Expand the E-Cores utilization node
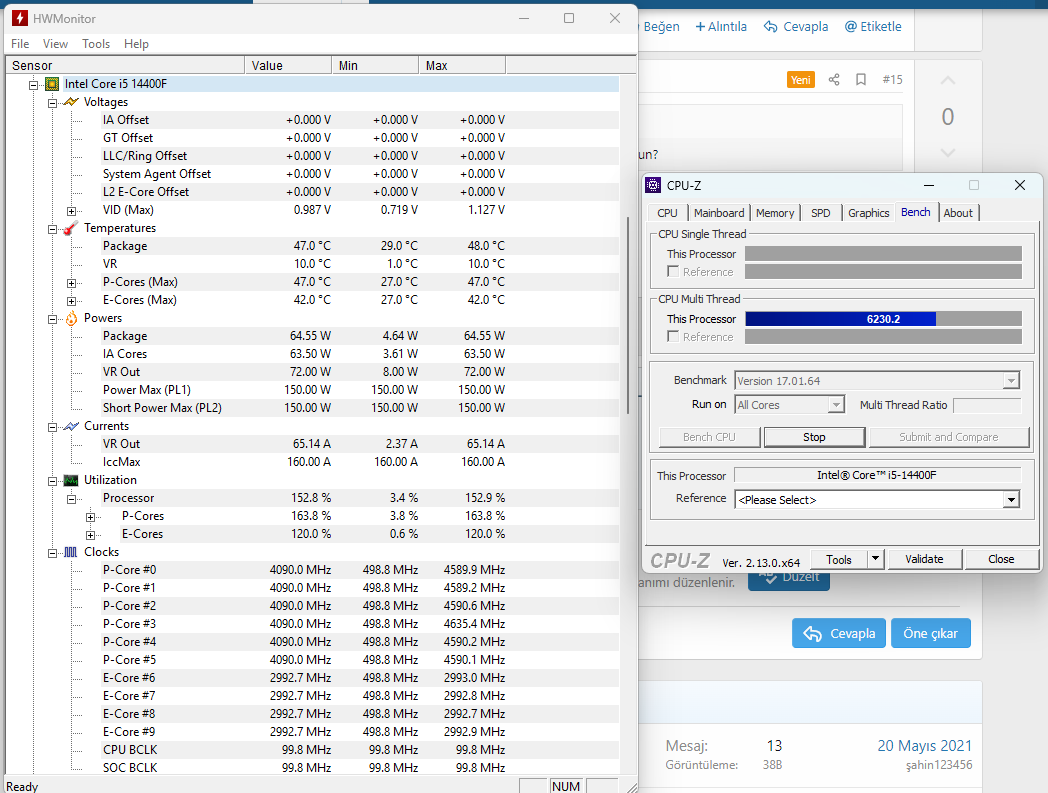 [90, 536]
